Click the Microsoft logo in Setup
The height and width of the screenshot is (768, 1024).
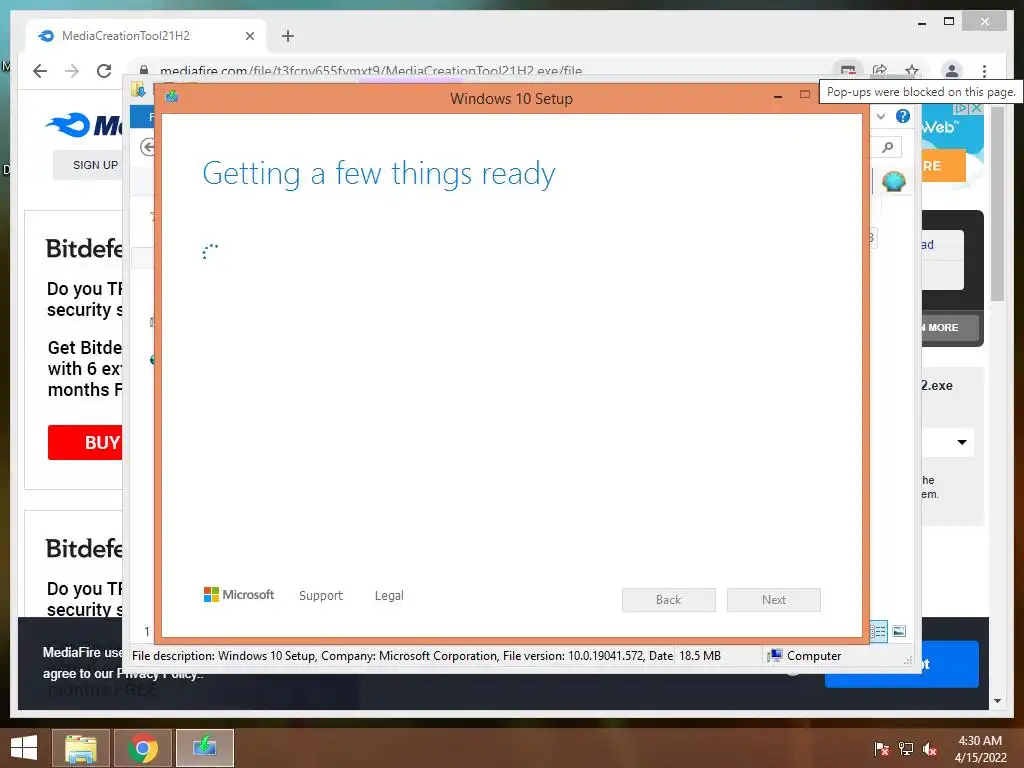pos(238,595)
